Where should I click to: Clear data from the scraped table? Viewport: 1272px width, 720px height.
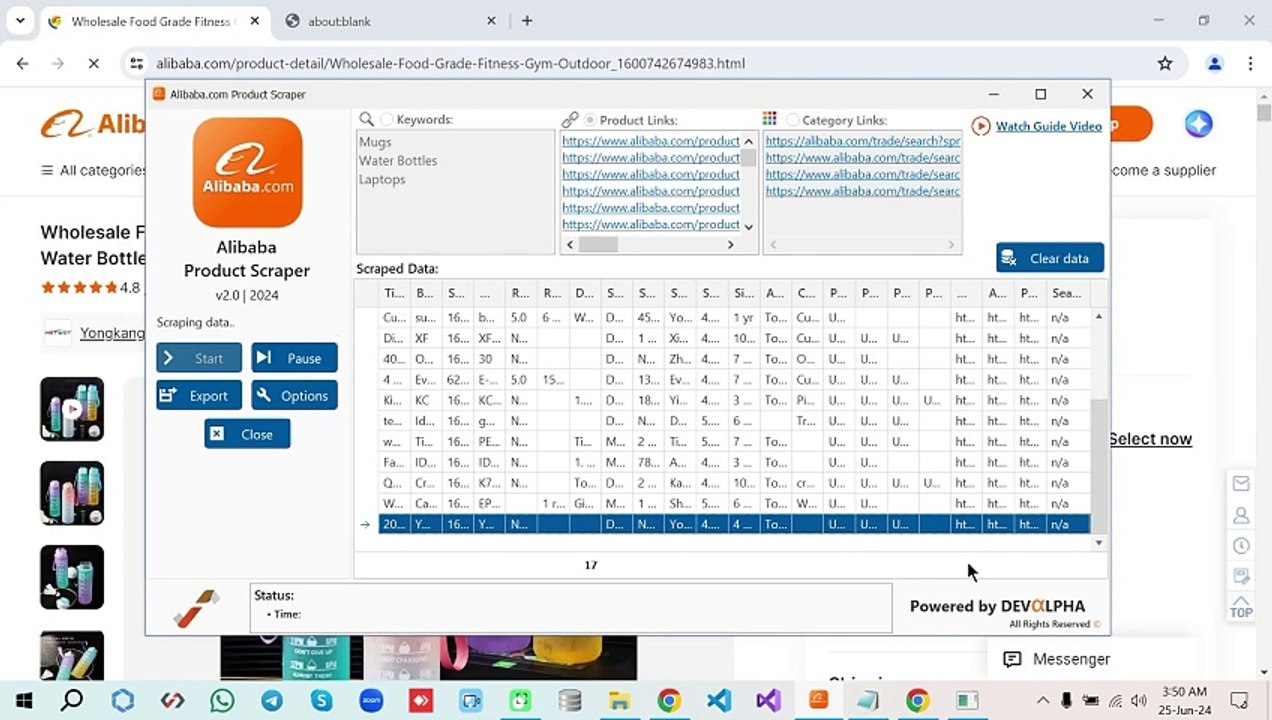(1050, 258)
